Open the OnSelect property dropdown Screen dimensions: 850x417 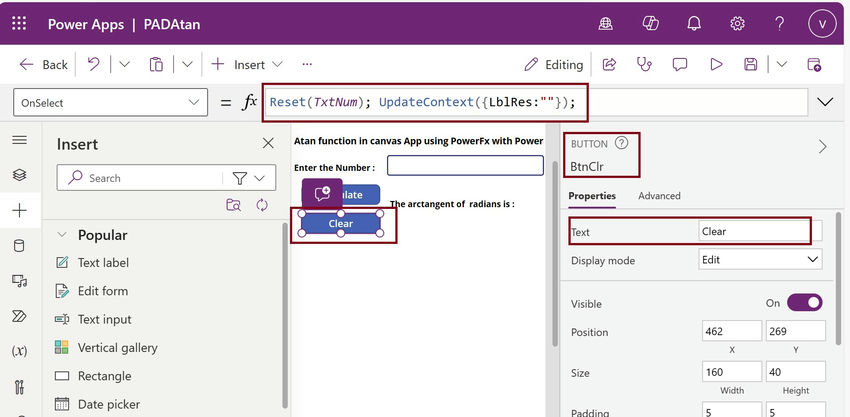pos(110,102)
